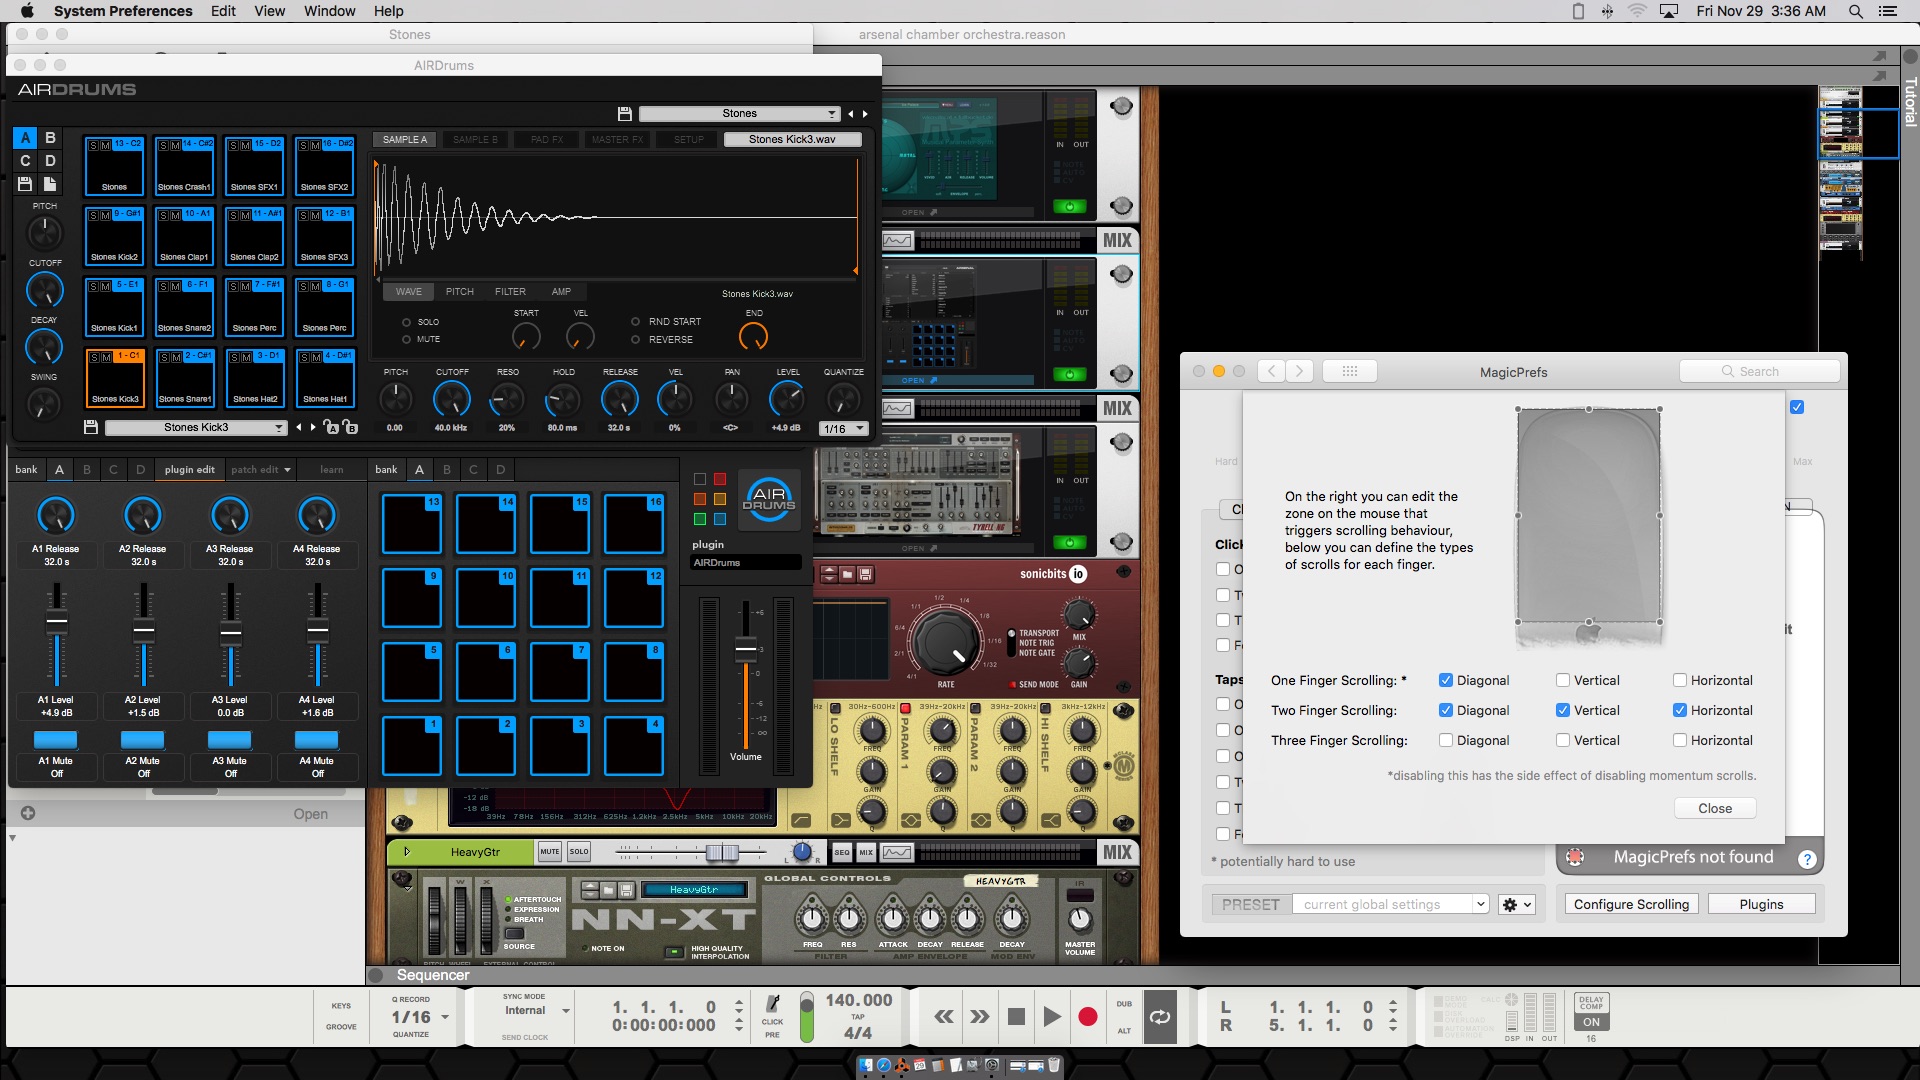
Task: Save pad bank using the bank disk icon
Action: pyautogui.click(x=25, y=184)
